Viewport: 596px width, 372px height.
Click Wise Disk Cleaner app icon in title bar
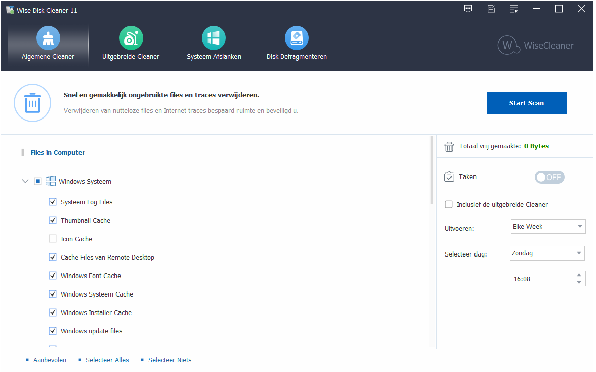pyautogui.click(x=10, y=10)
